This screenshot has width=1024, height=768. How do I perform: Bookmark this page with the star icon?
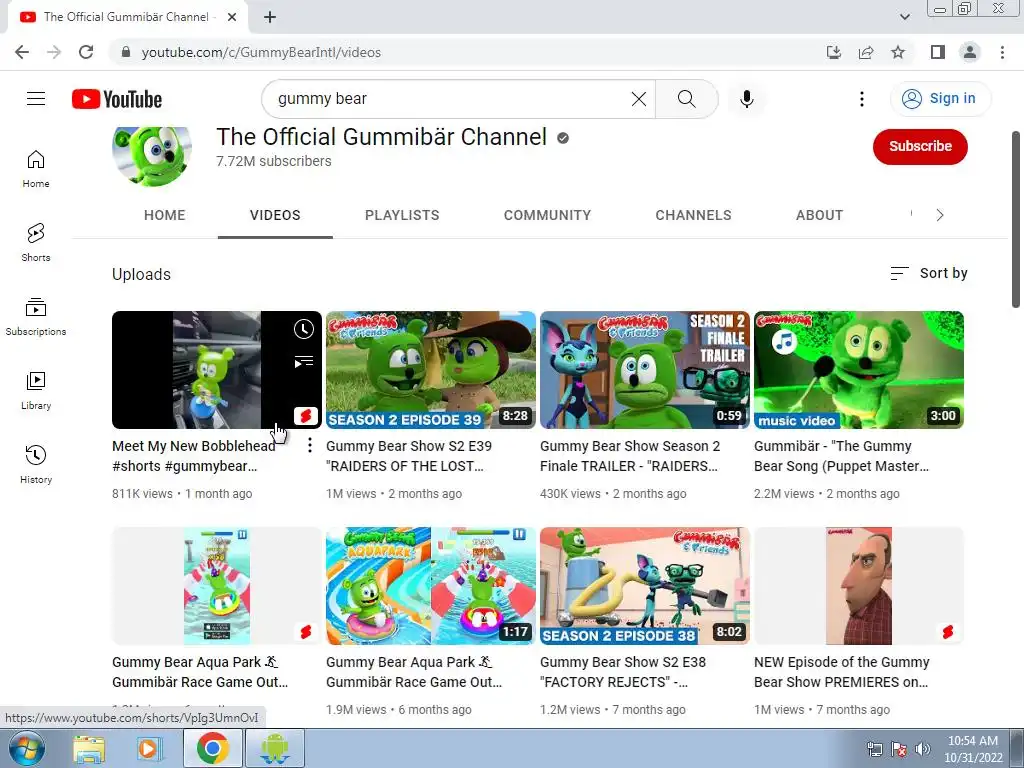(898, 52)
